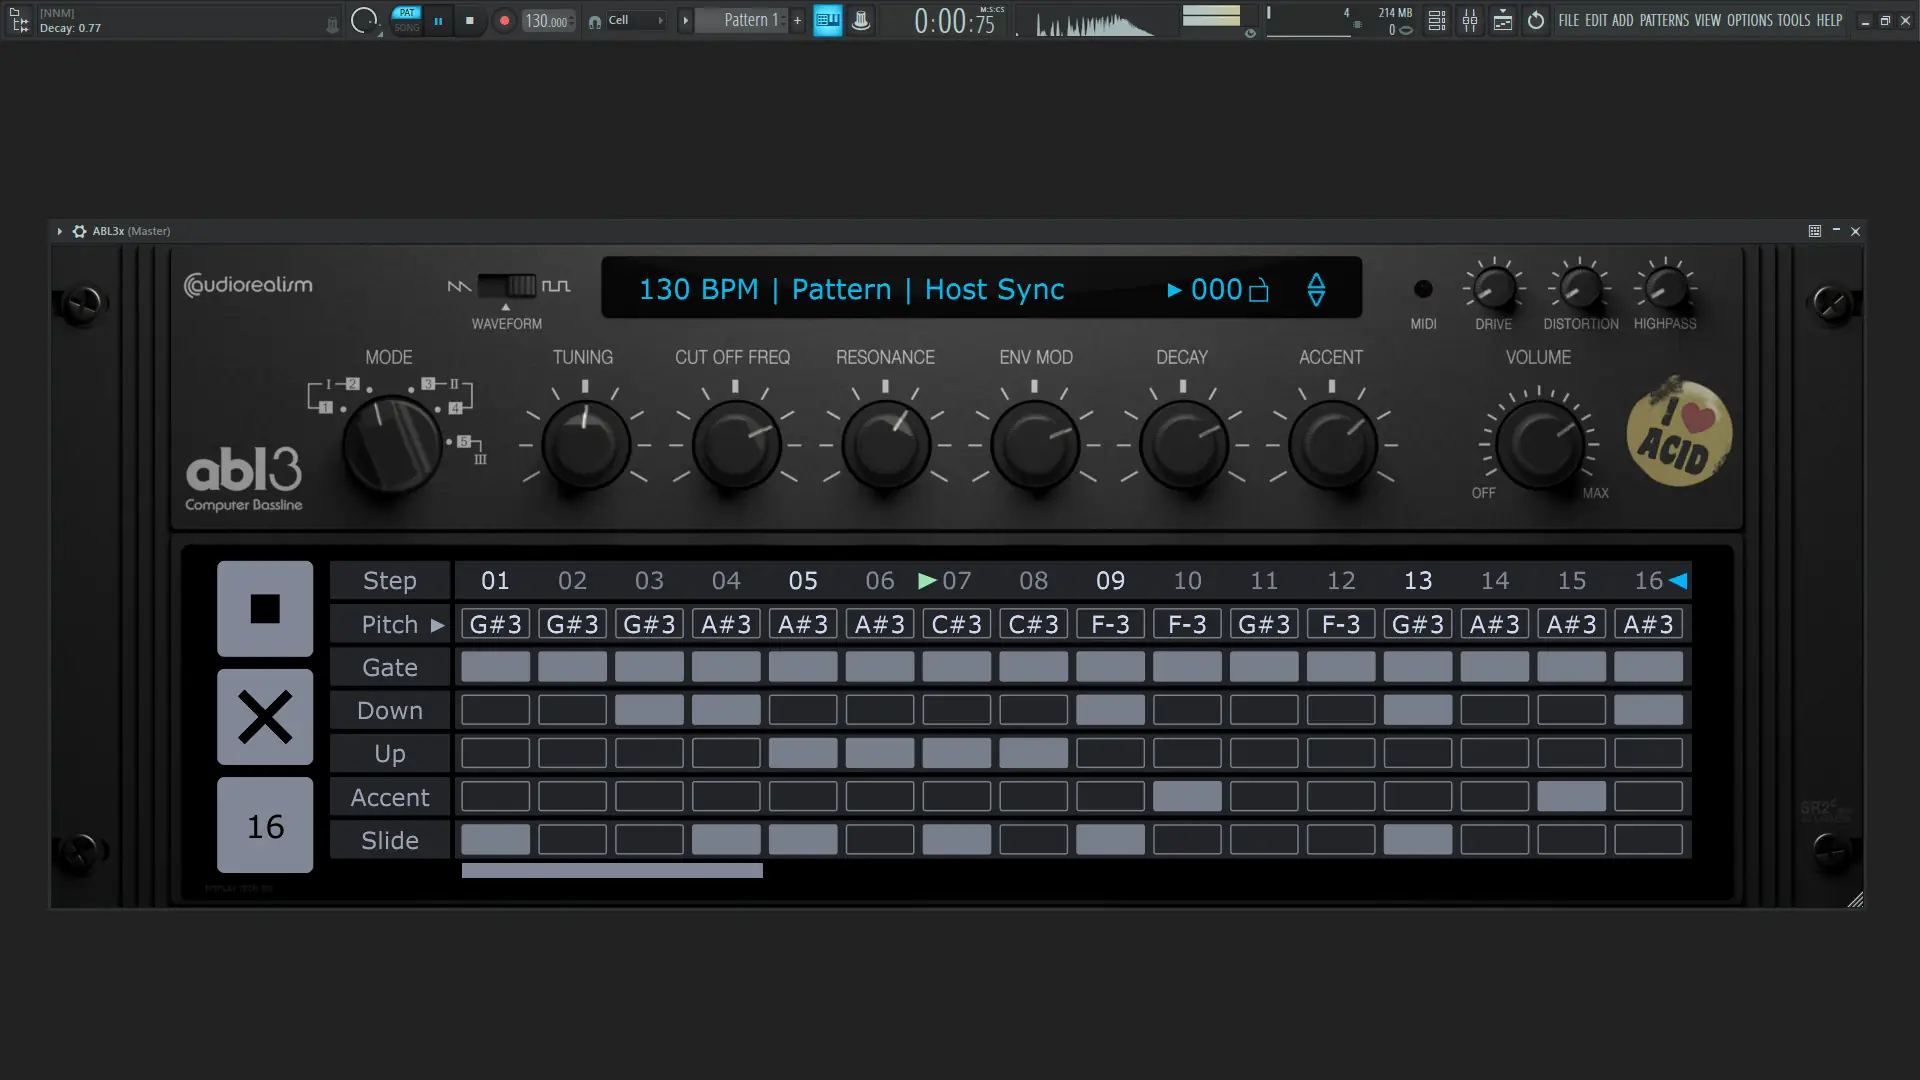The width and height of the screenshot is (1920, 1080).
Task: Click pattern number up/down arrows in display
Action: click(x=1316, y=290)
